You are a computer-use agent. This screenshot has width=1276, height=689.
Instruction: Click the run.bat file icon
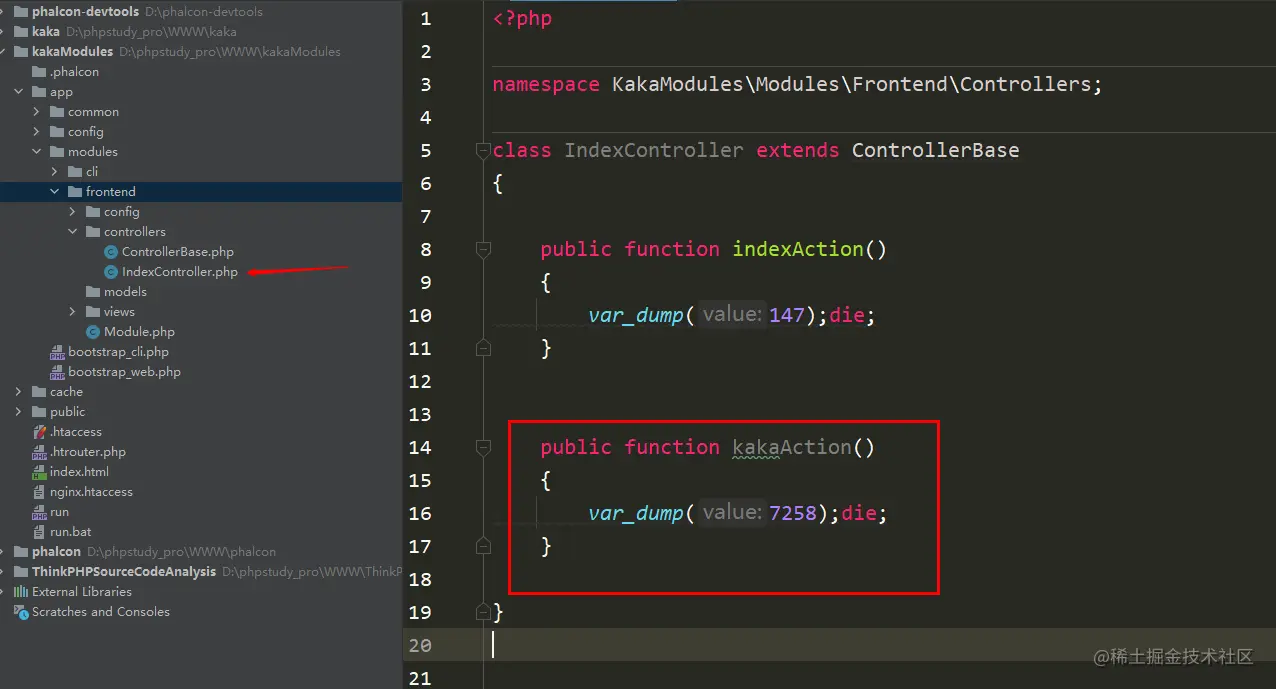click(40, 532)
